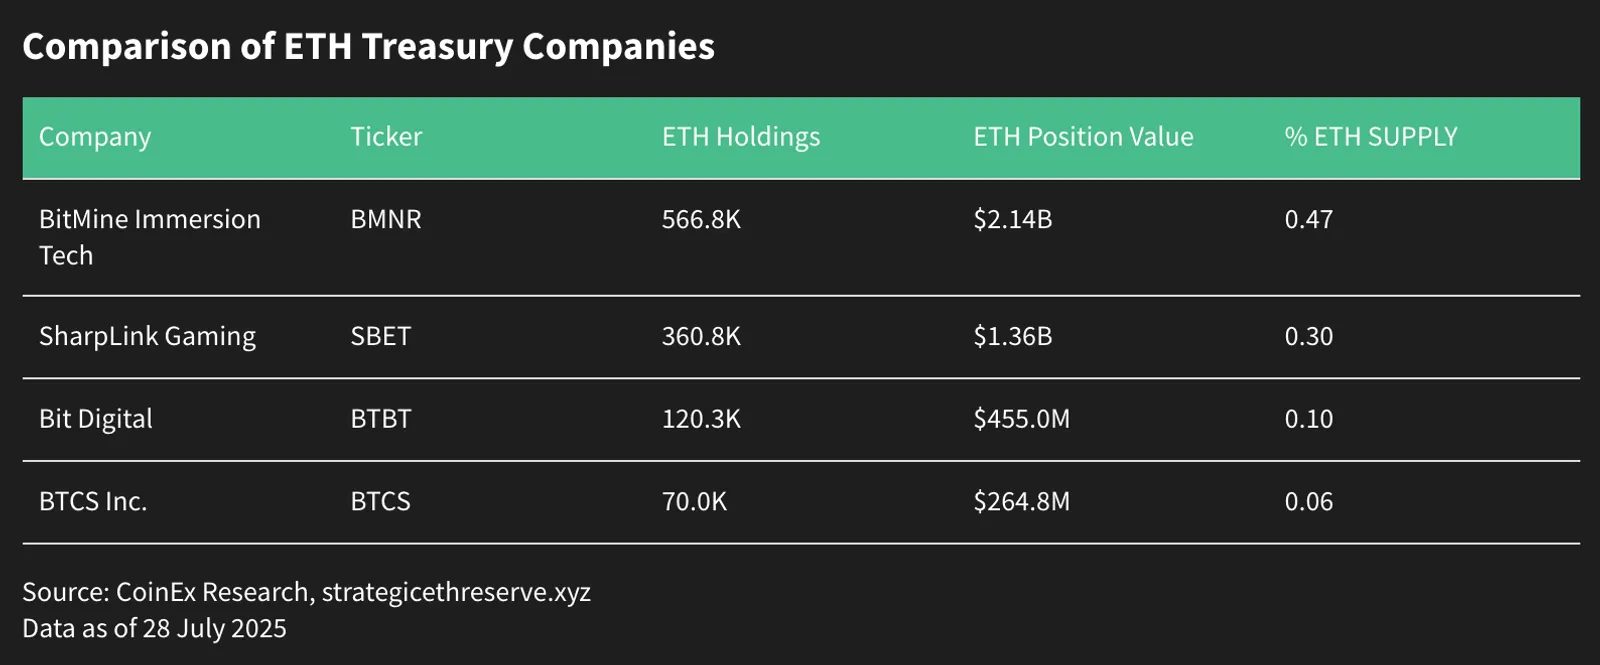Click the SharpLink Gaming company name
This screenshot has height=665, width=1600.
(147, 336)
